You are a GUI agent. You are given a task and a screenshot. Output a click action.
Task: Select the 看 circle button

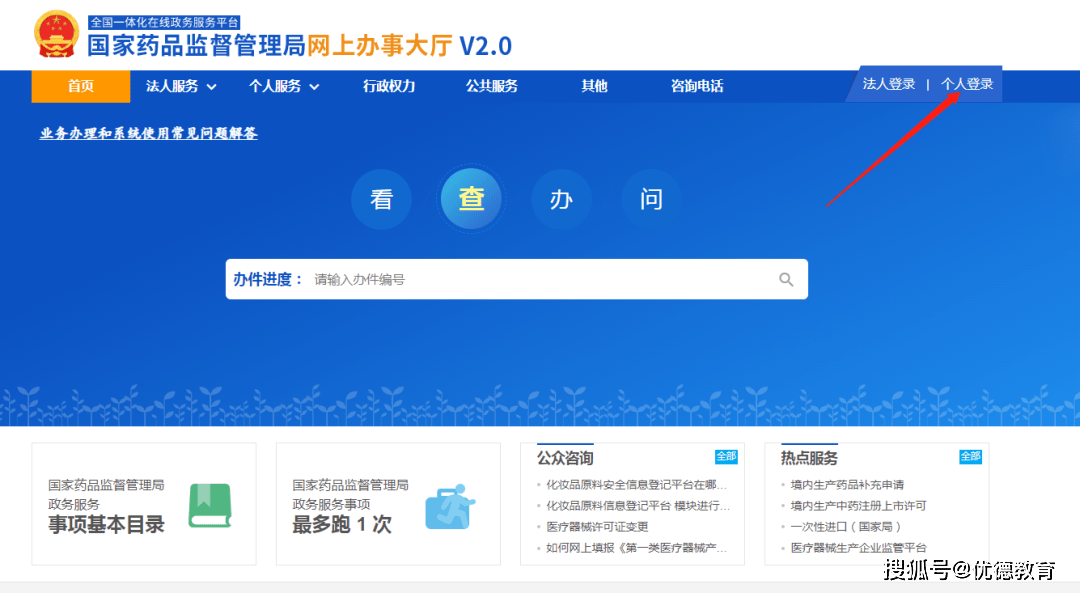pyautogui.click(x=382, y=200)
